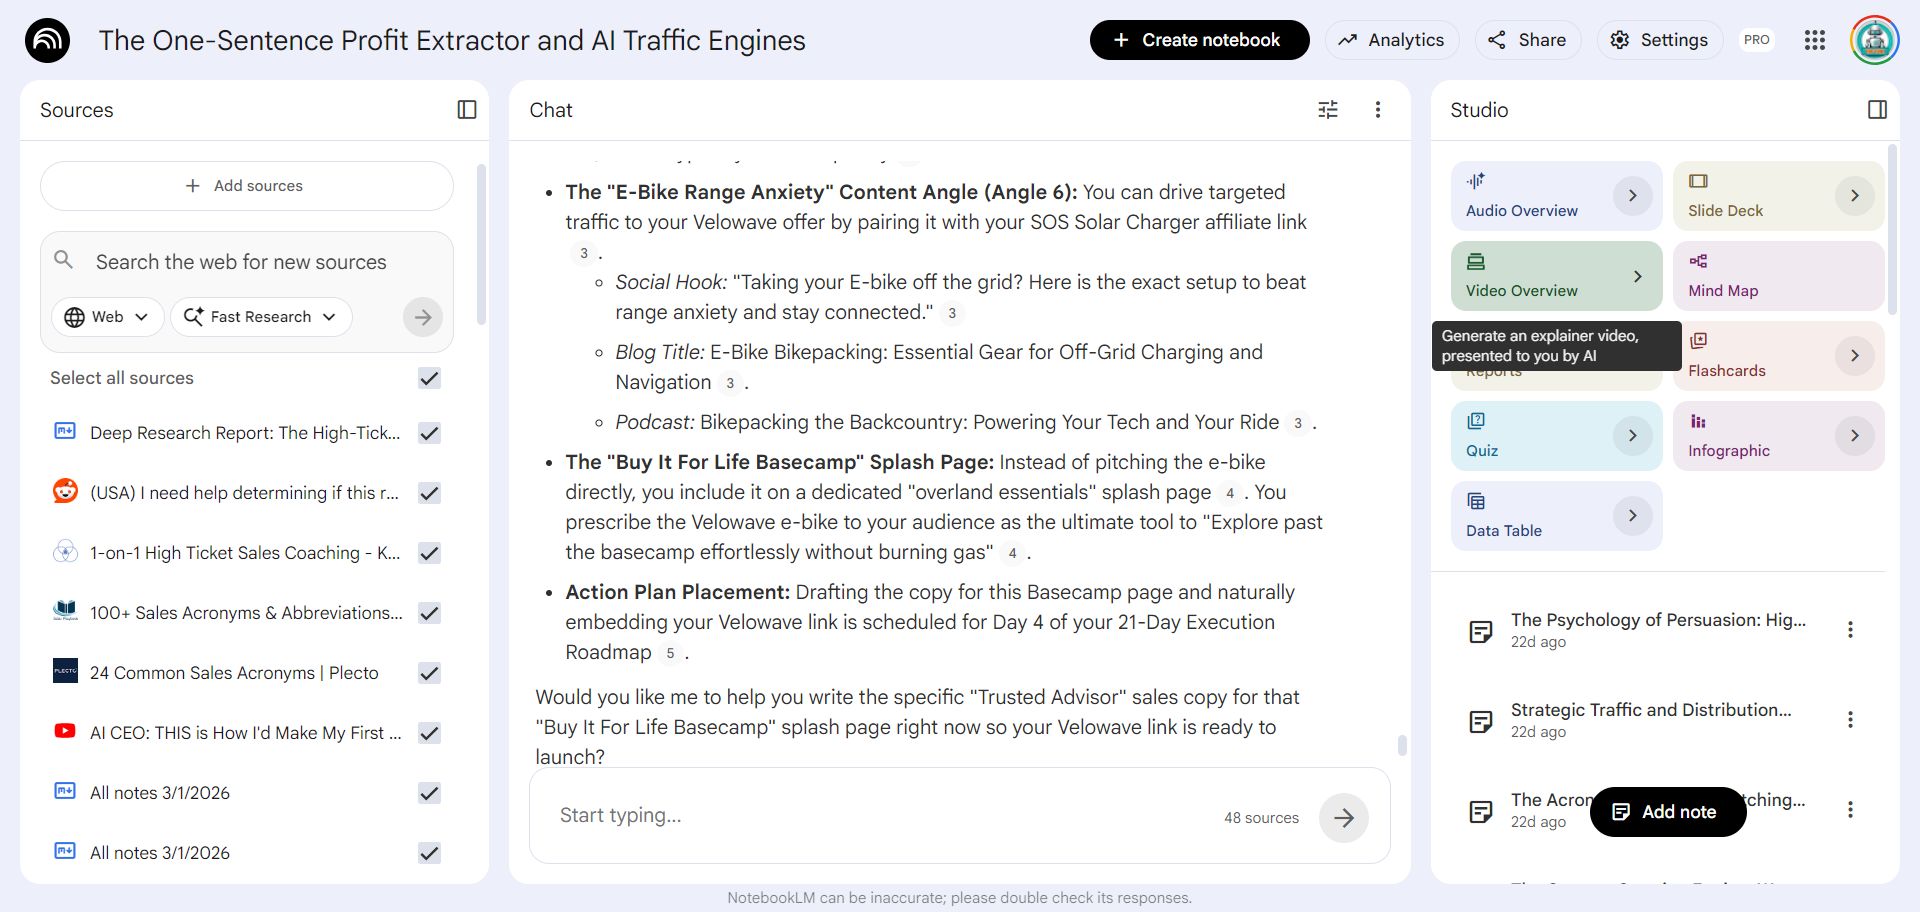Open user profile avatar

[1874, 40]
